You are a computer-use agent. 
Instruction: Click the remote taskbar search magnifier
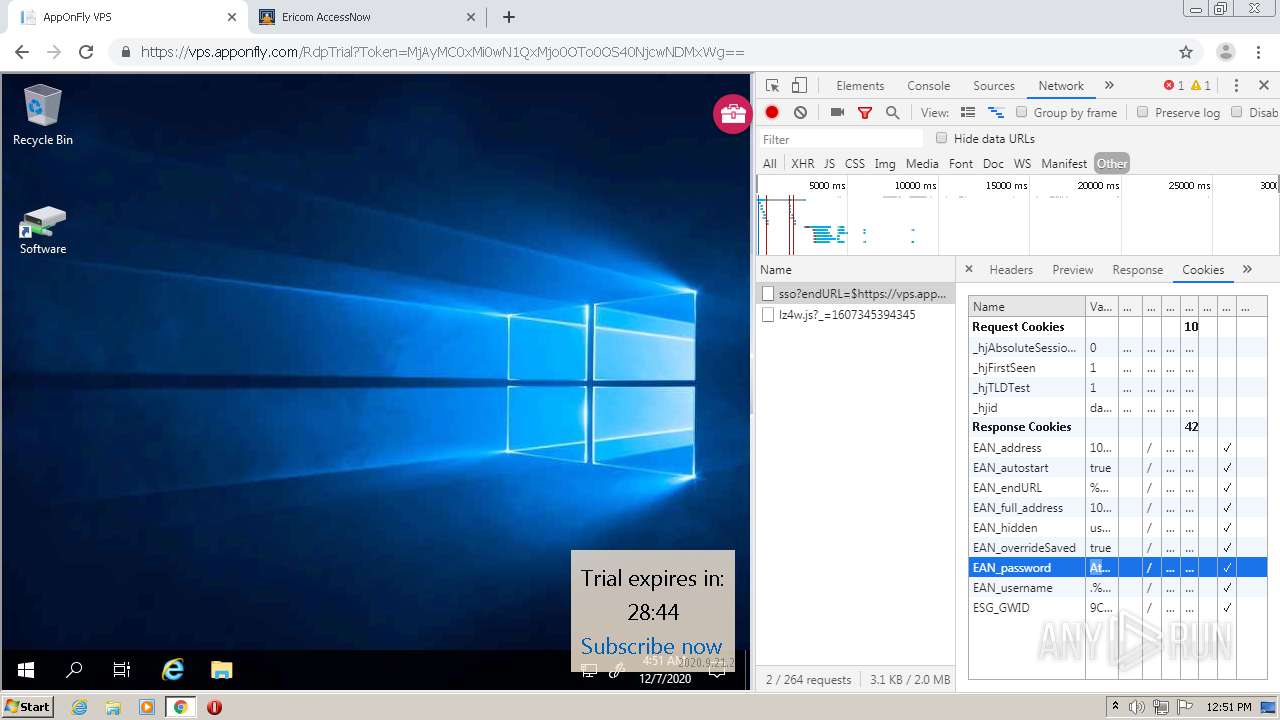[74, 670]
